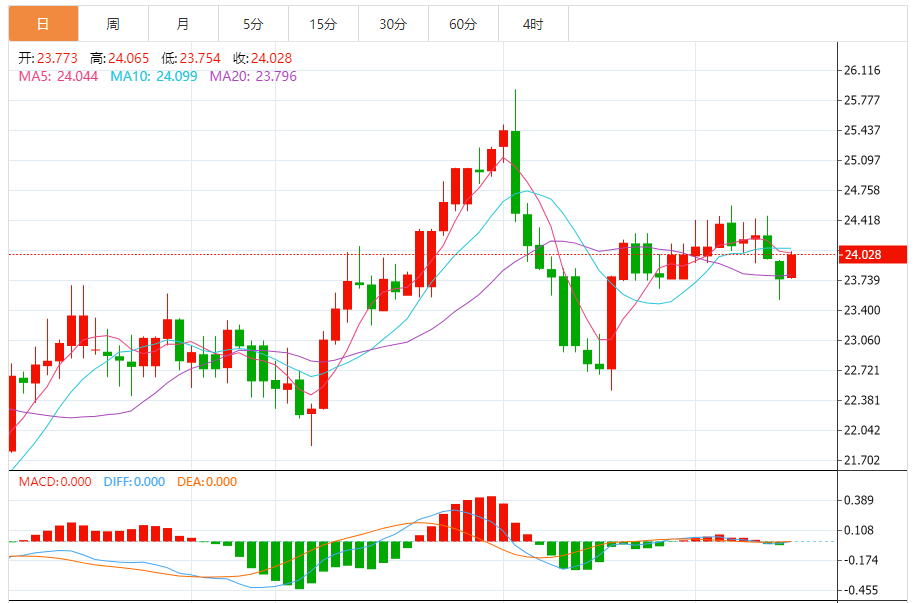Click the DIFF:0.000 label
Image resolution: width=916 pixels, height=603 pixels.
134,482
